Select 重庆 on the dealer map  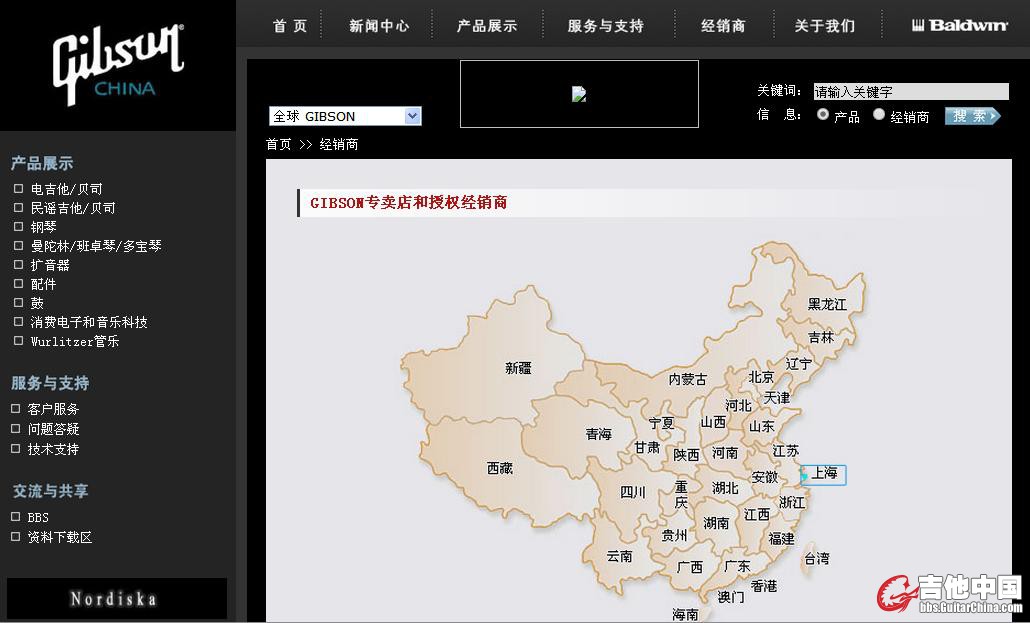coord(681,494)
